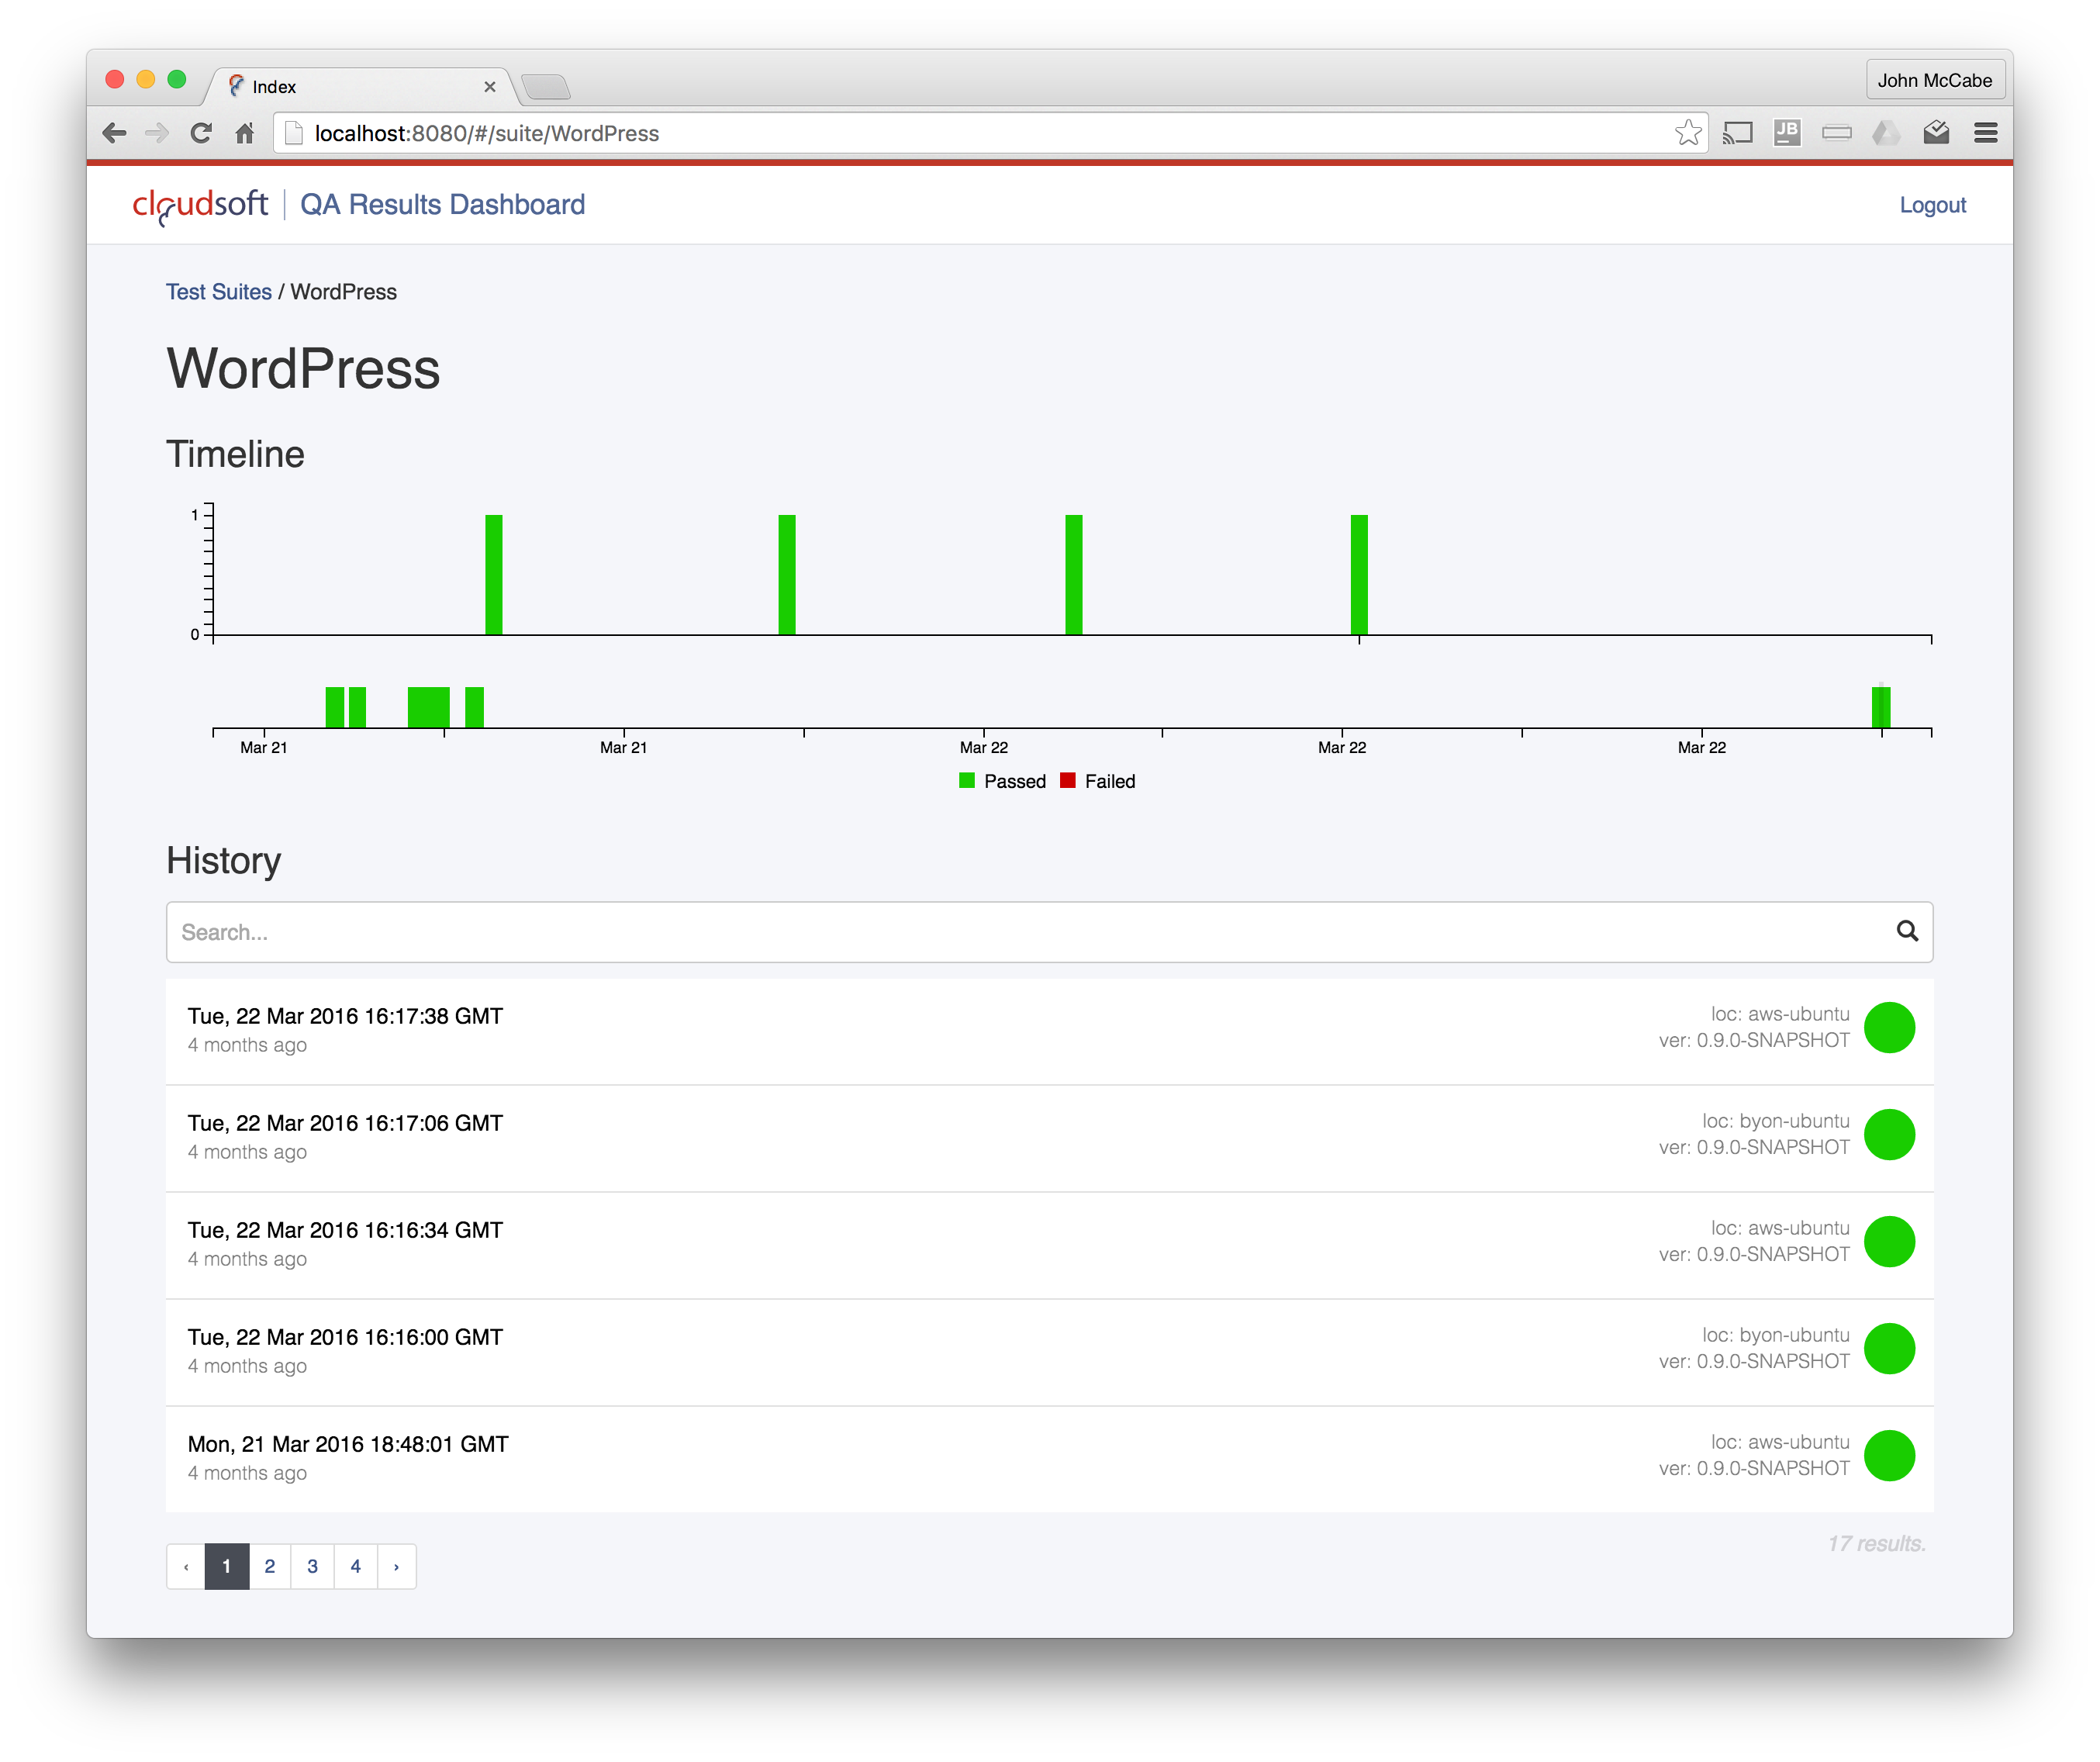
Task: Click the WordPress breadcrumb text
Action: click(x=343, y=292)
